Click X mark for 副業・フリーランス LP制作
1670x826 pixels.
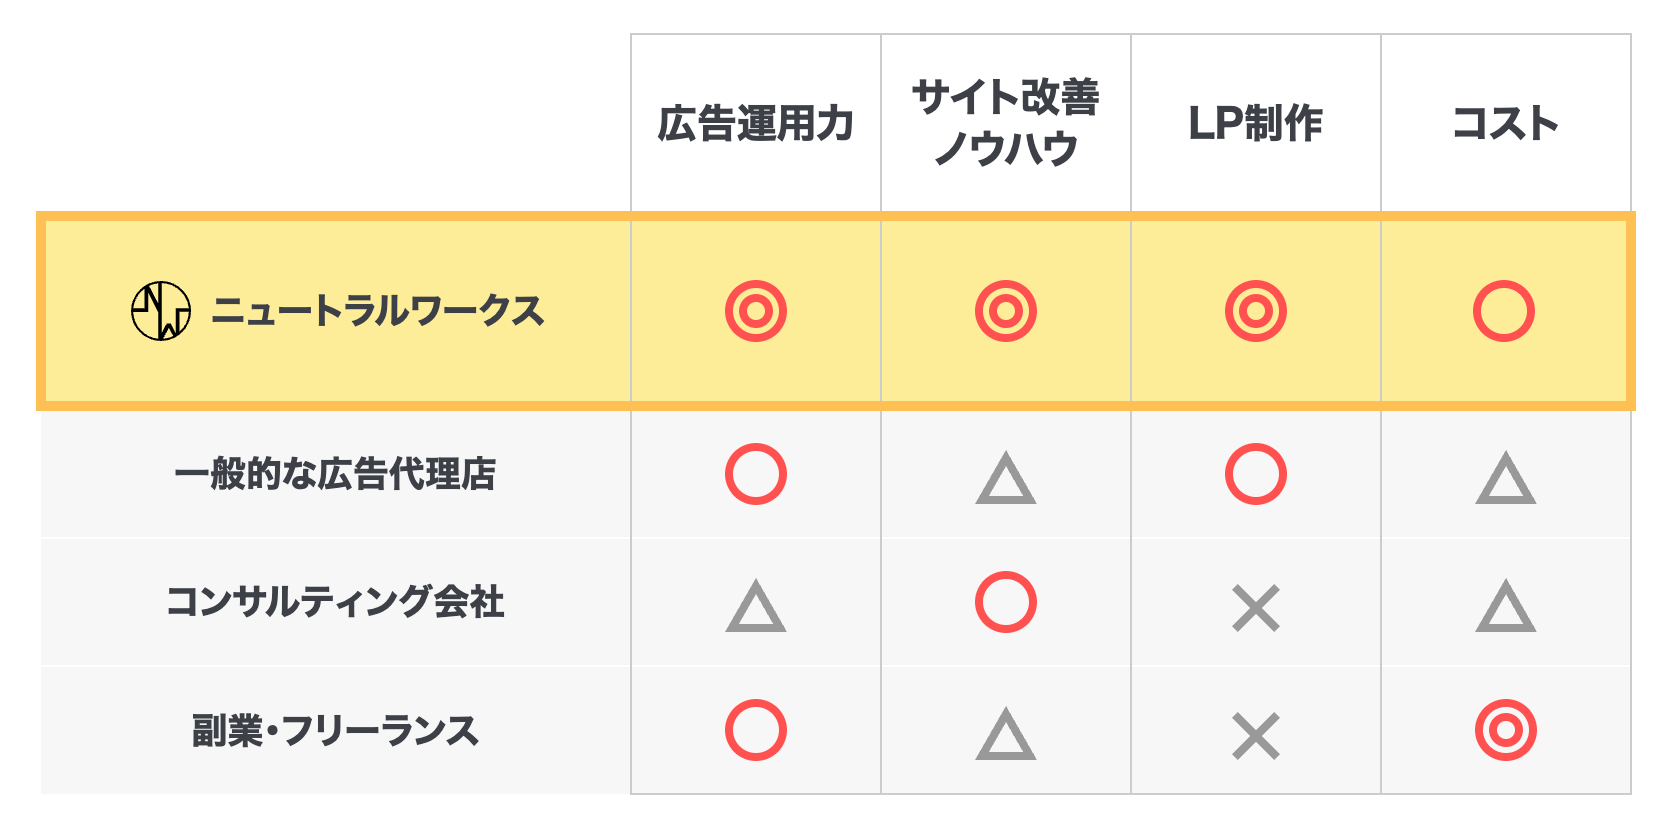coord(1256,736)
